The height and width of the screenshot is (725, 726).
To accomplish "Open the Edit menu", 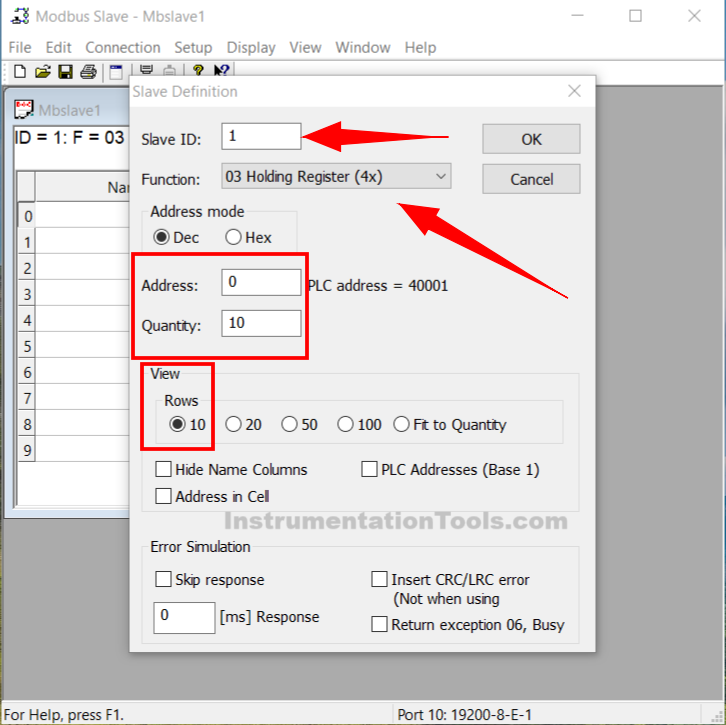I will pyautogui.click(x=58, y=47).
